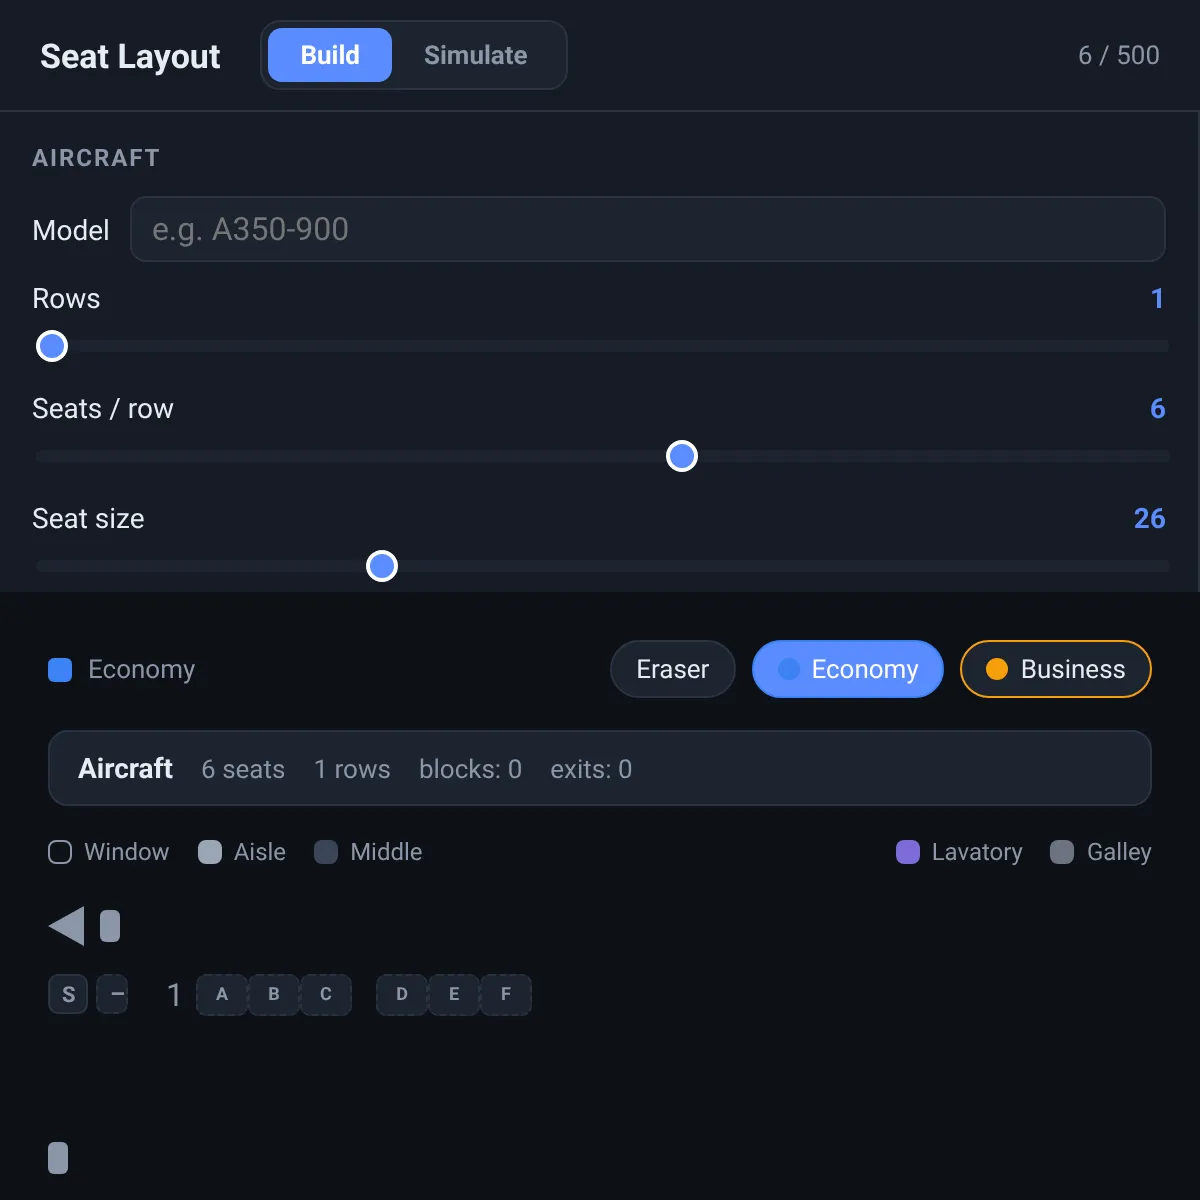Click the Lavatory purple legend swatch

908,852
